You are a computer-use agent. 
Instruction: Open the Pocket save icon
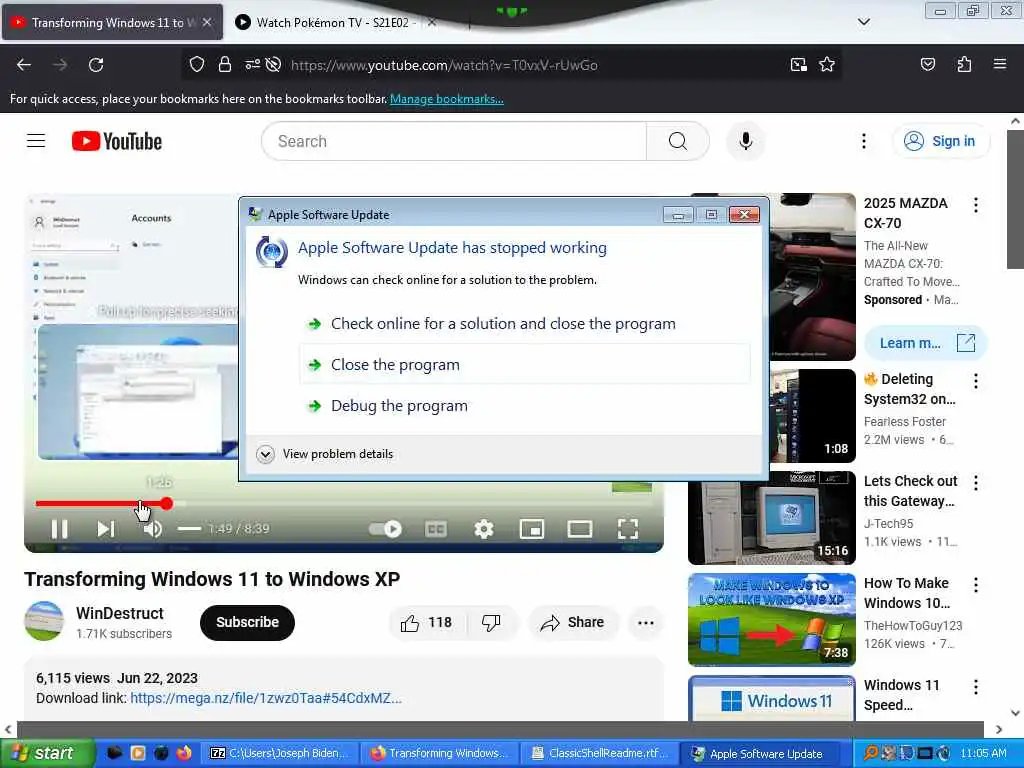click(x=927, y=64)
